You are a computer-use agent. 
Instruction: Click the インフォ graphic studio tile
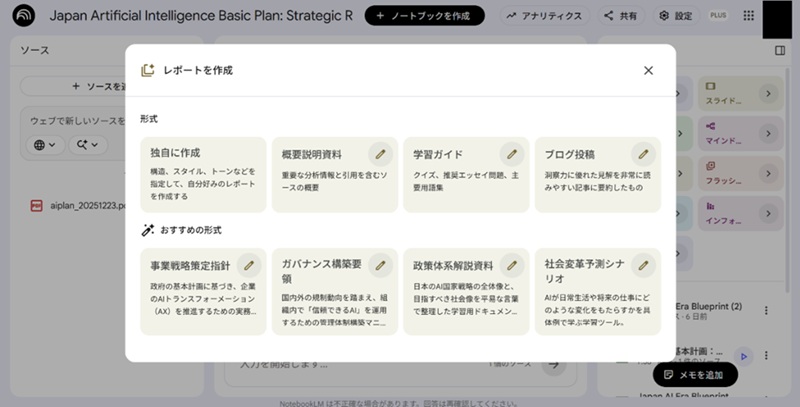740,213
